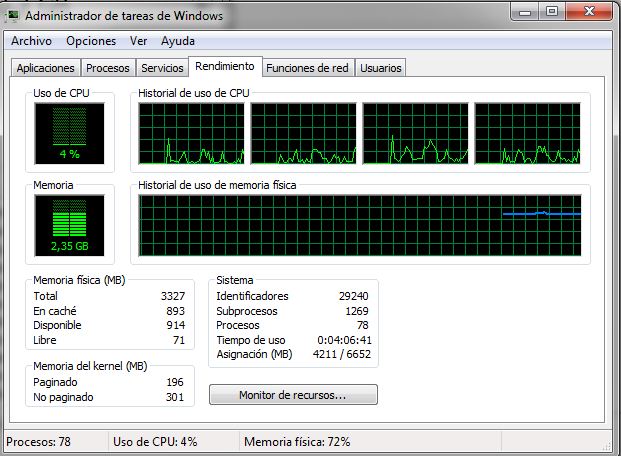
Task: Click the first CPU history graph
Action: point(191,134)
